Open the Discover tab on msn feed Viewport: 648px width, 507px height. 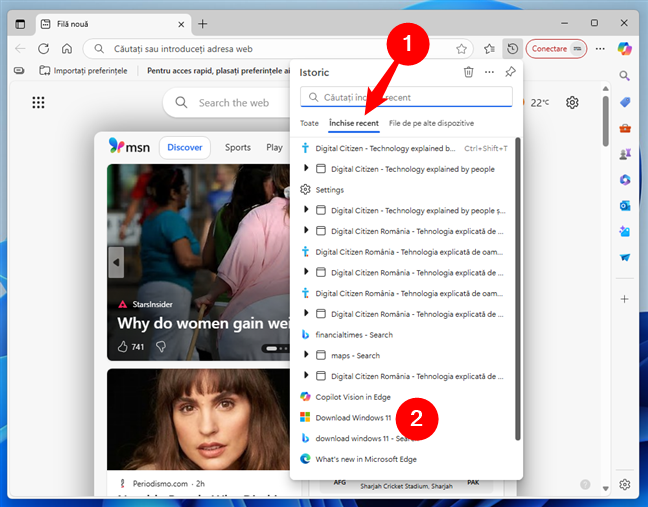pos(184,147)
